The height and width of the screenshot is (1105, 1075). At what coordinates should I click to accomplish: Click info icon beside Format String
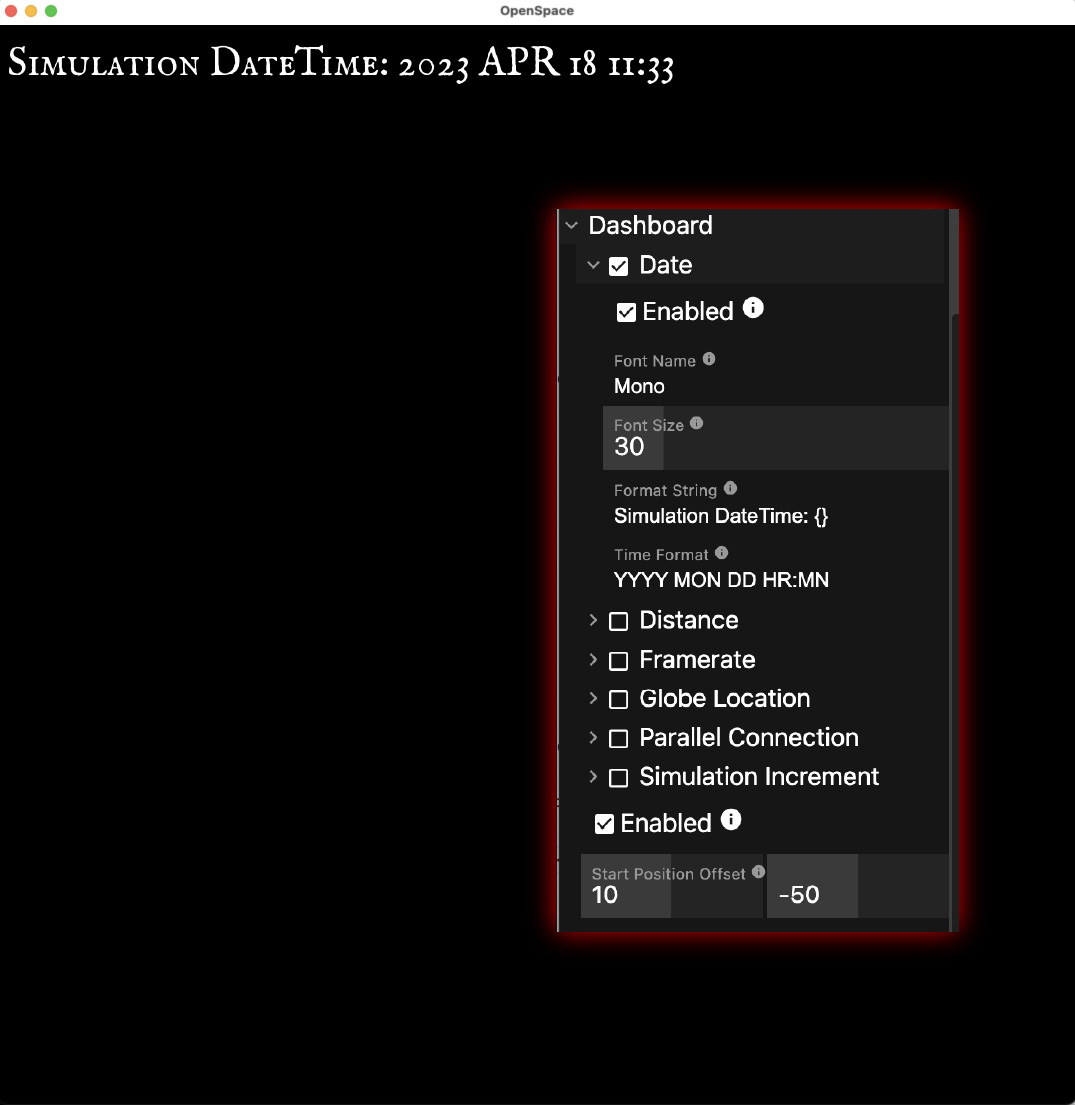click(x=730, y=488)
